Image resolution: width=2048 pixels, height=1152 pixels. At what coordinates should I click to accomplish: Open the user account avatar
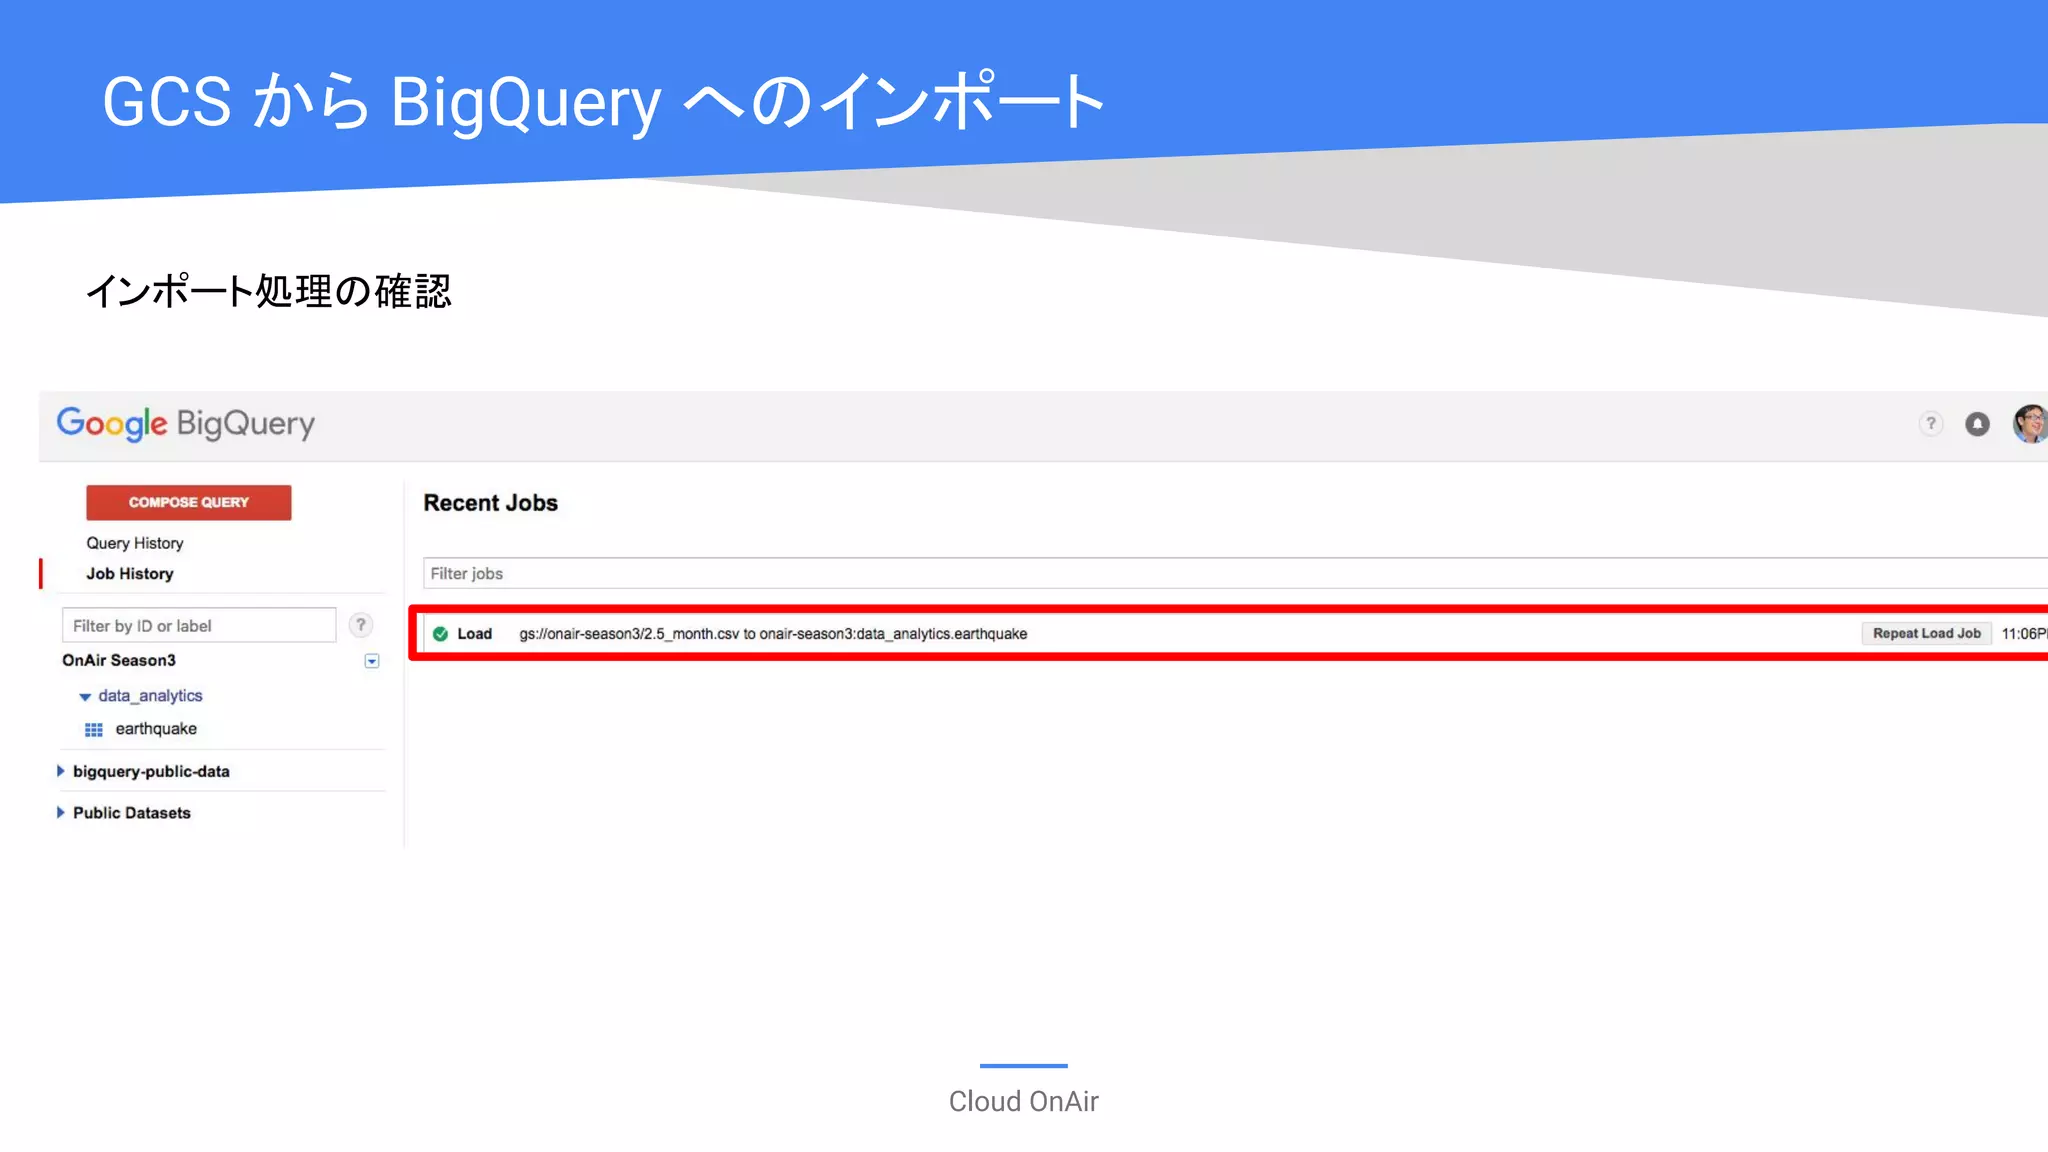[2030, 424]
